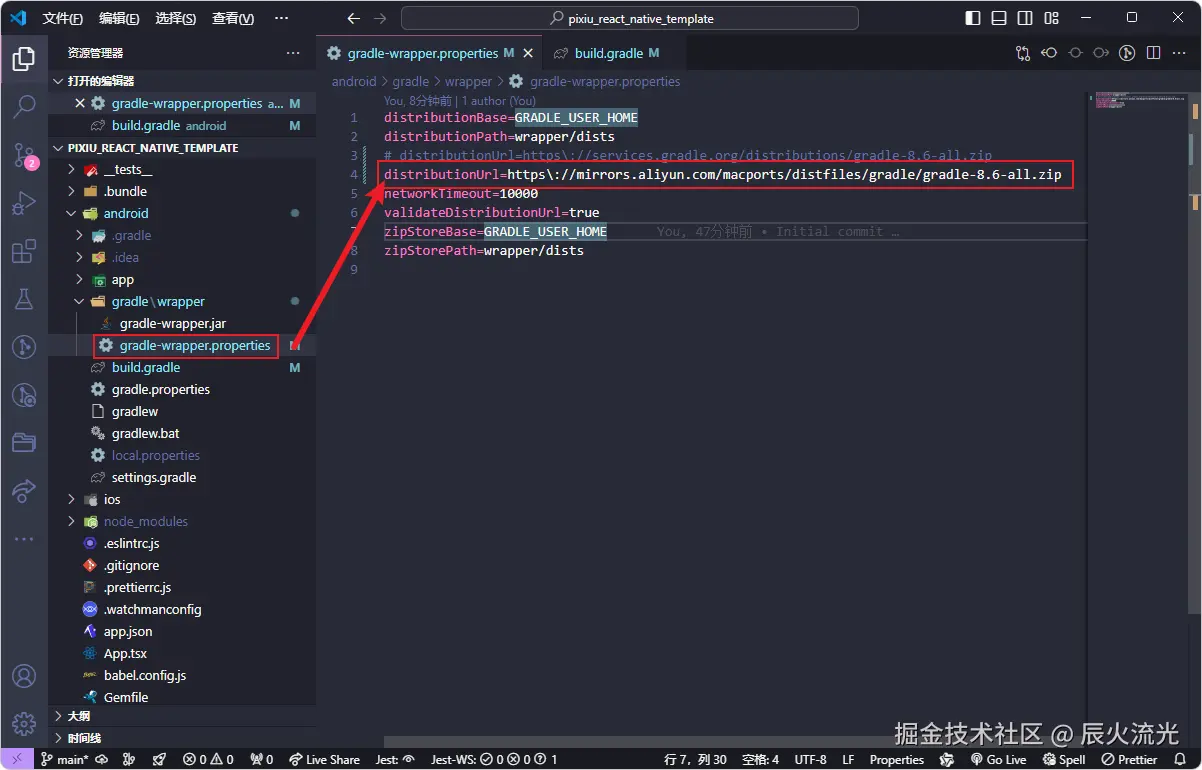The image size is (1202, 770).
Task: Toggle Primary Side Bar visibility
Action: tap(973, 18)
